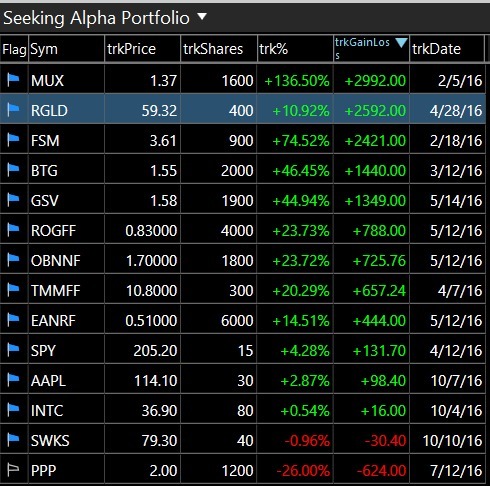Viewport: 490px width, 486px height.
Task: Toggle the blue flag for AAPL
Action: (x=13, y=380)
